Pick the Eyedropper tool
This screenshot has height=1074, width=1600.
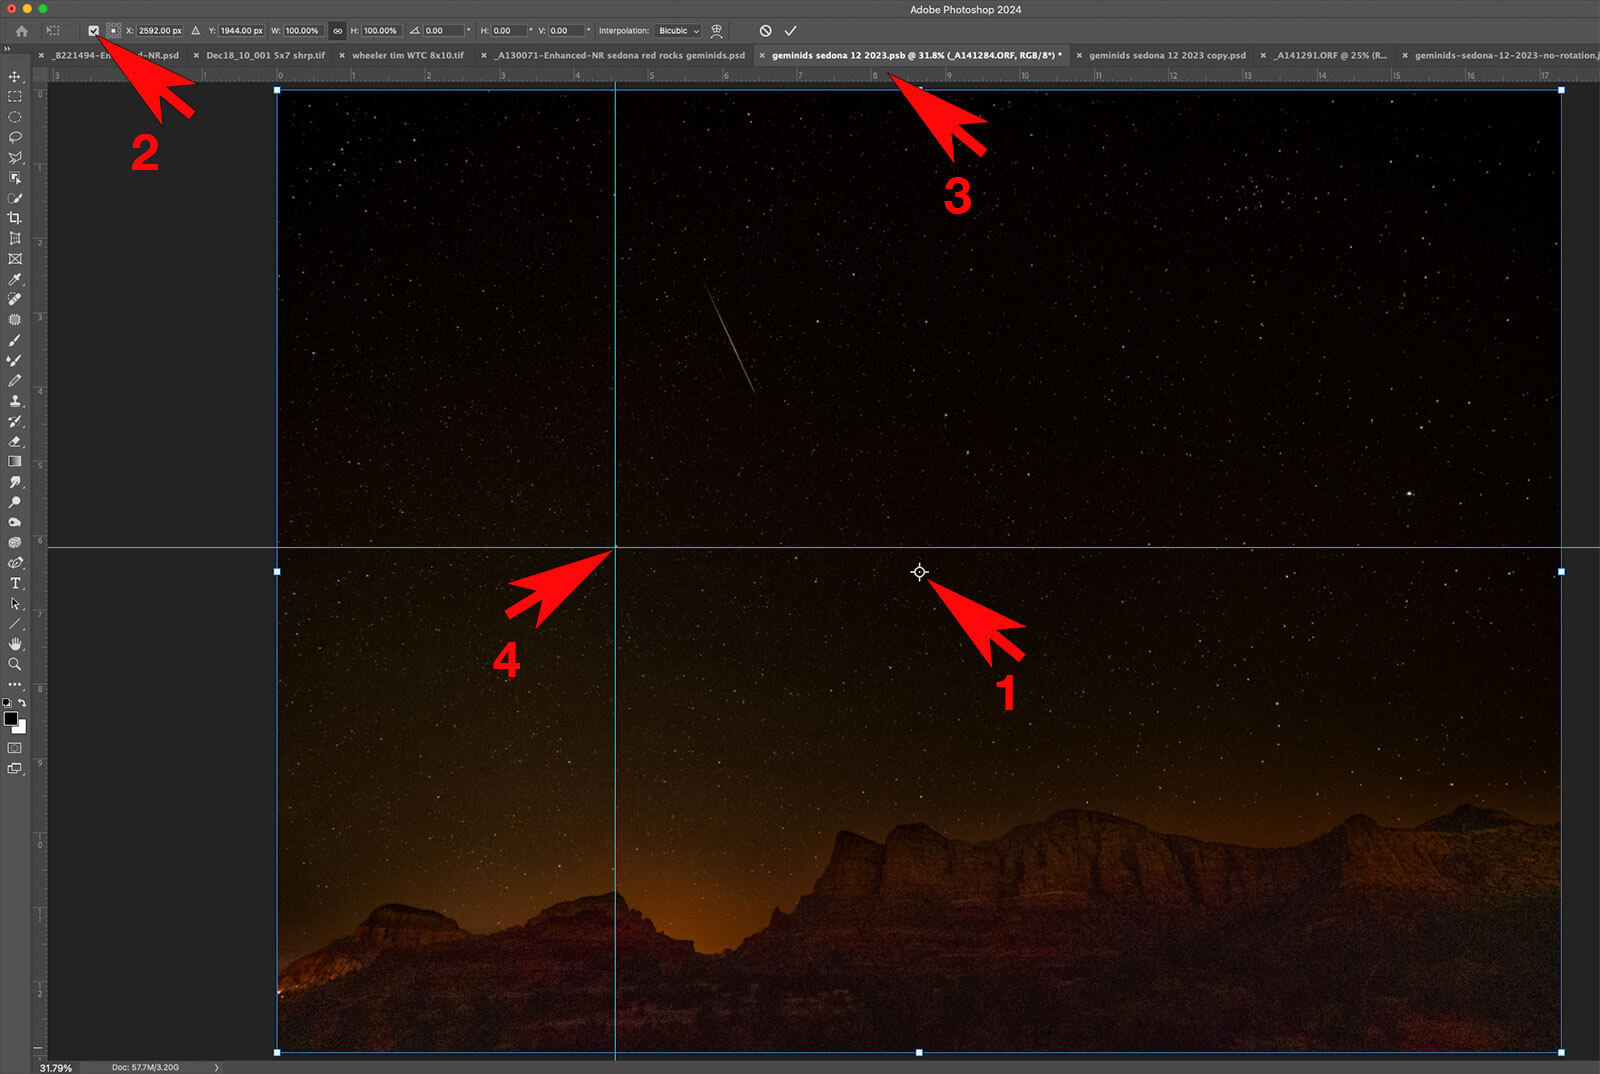coord(15,279)
